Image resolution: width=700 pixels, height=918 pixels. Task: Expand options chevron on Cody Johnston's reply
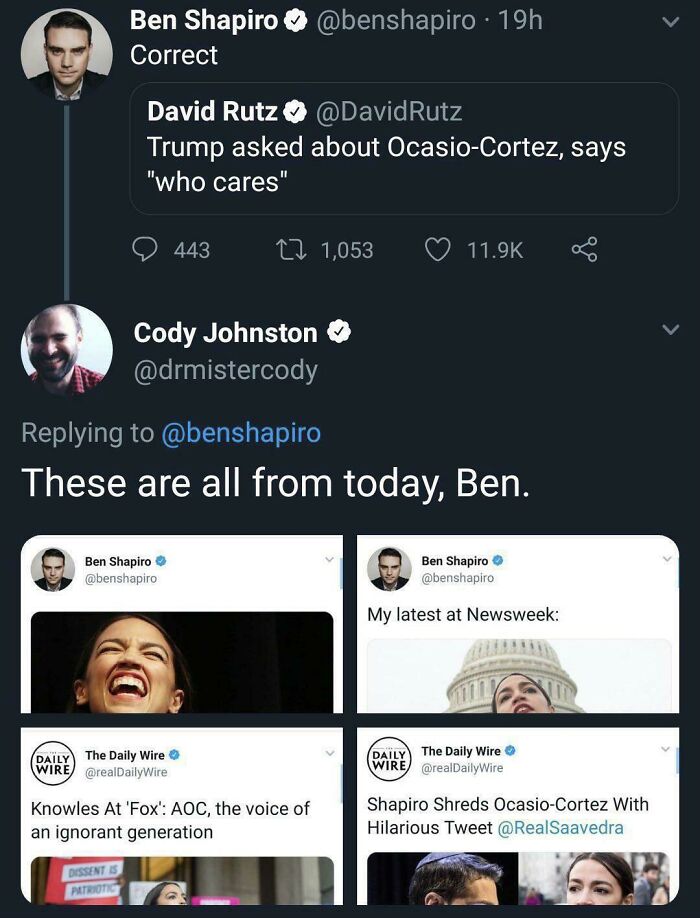click(x=670, y=329)
